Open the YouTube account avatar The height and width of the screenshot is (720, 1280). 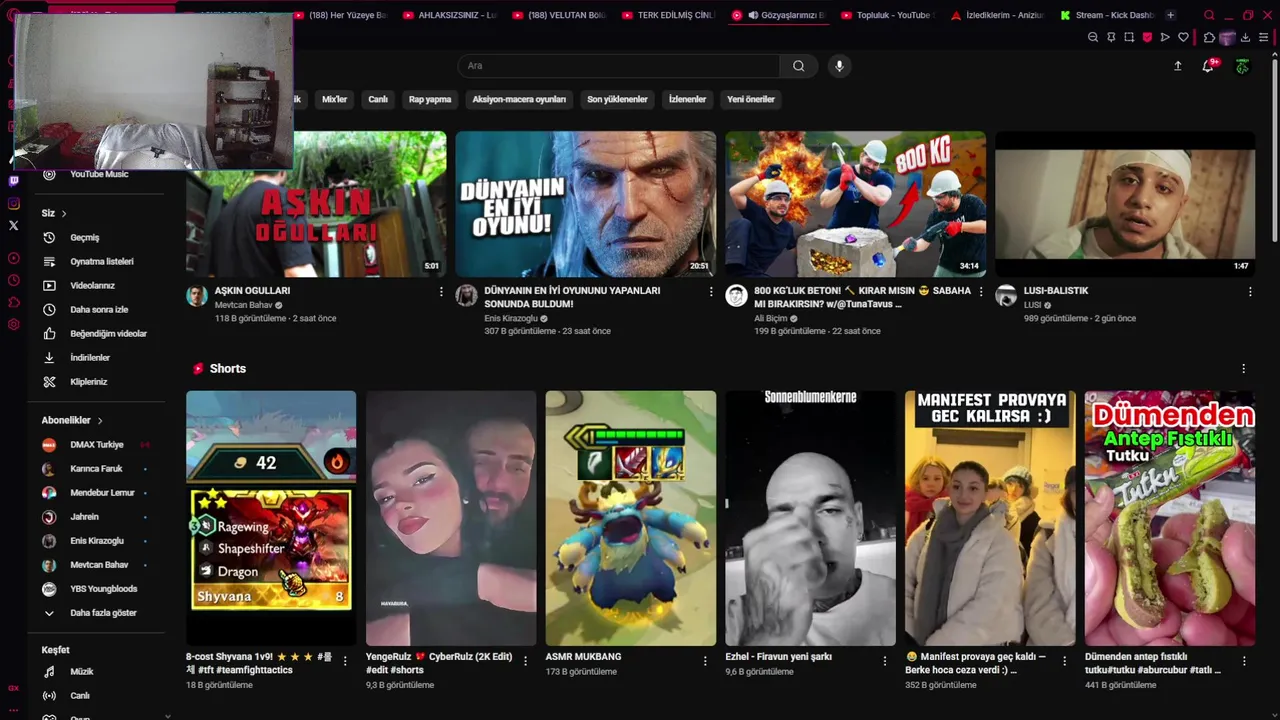point(1242,66)
